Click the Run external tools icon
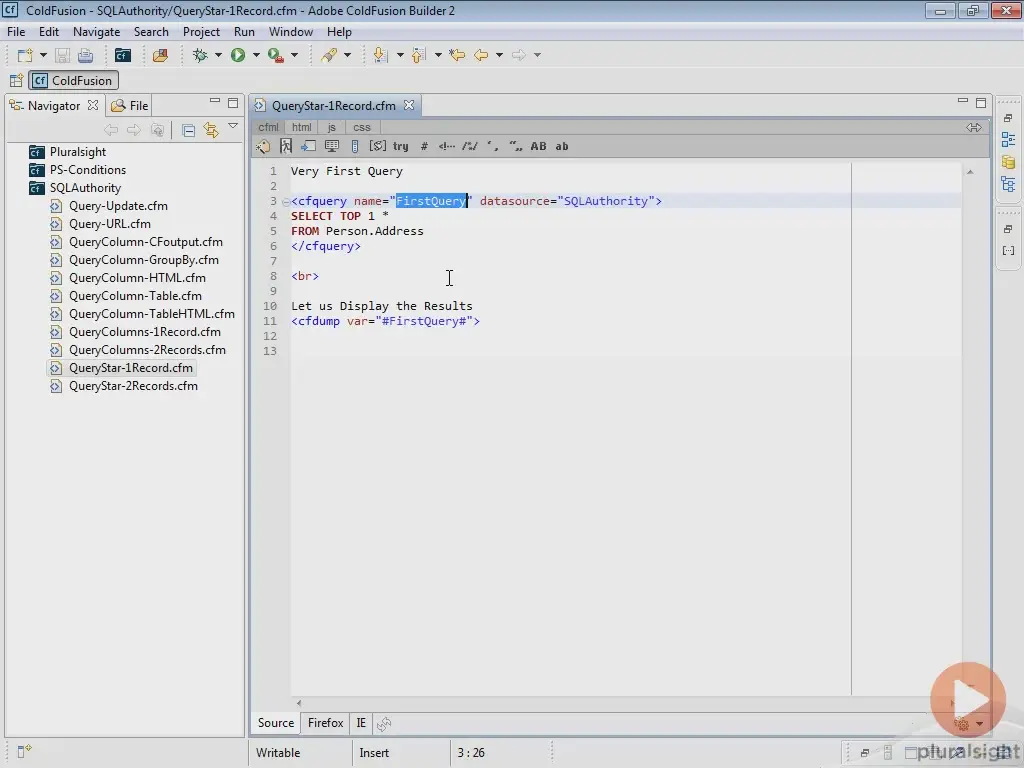1024x768 pixels. point(276,56)
